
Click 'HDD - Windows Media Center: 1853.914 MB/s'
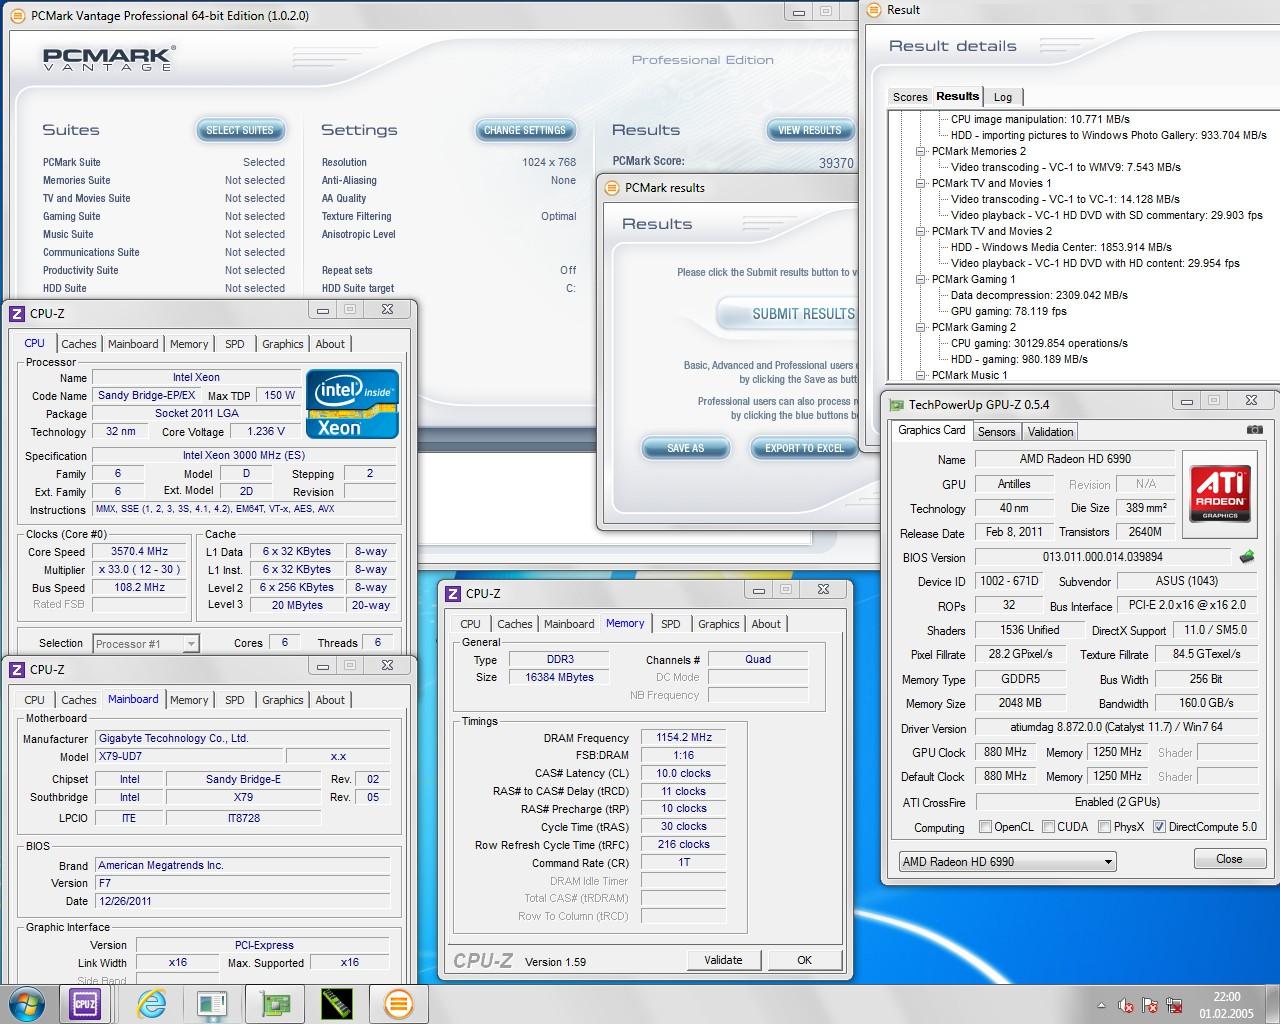tap(1061, 247)
